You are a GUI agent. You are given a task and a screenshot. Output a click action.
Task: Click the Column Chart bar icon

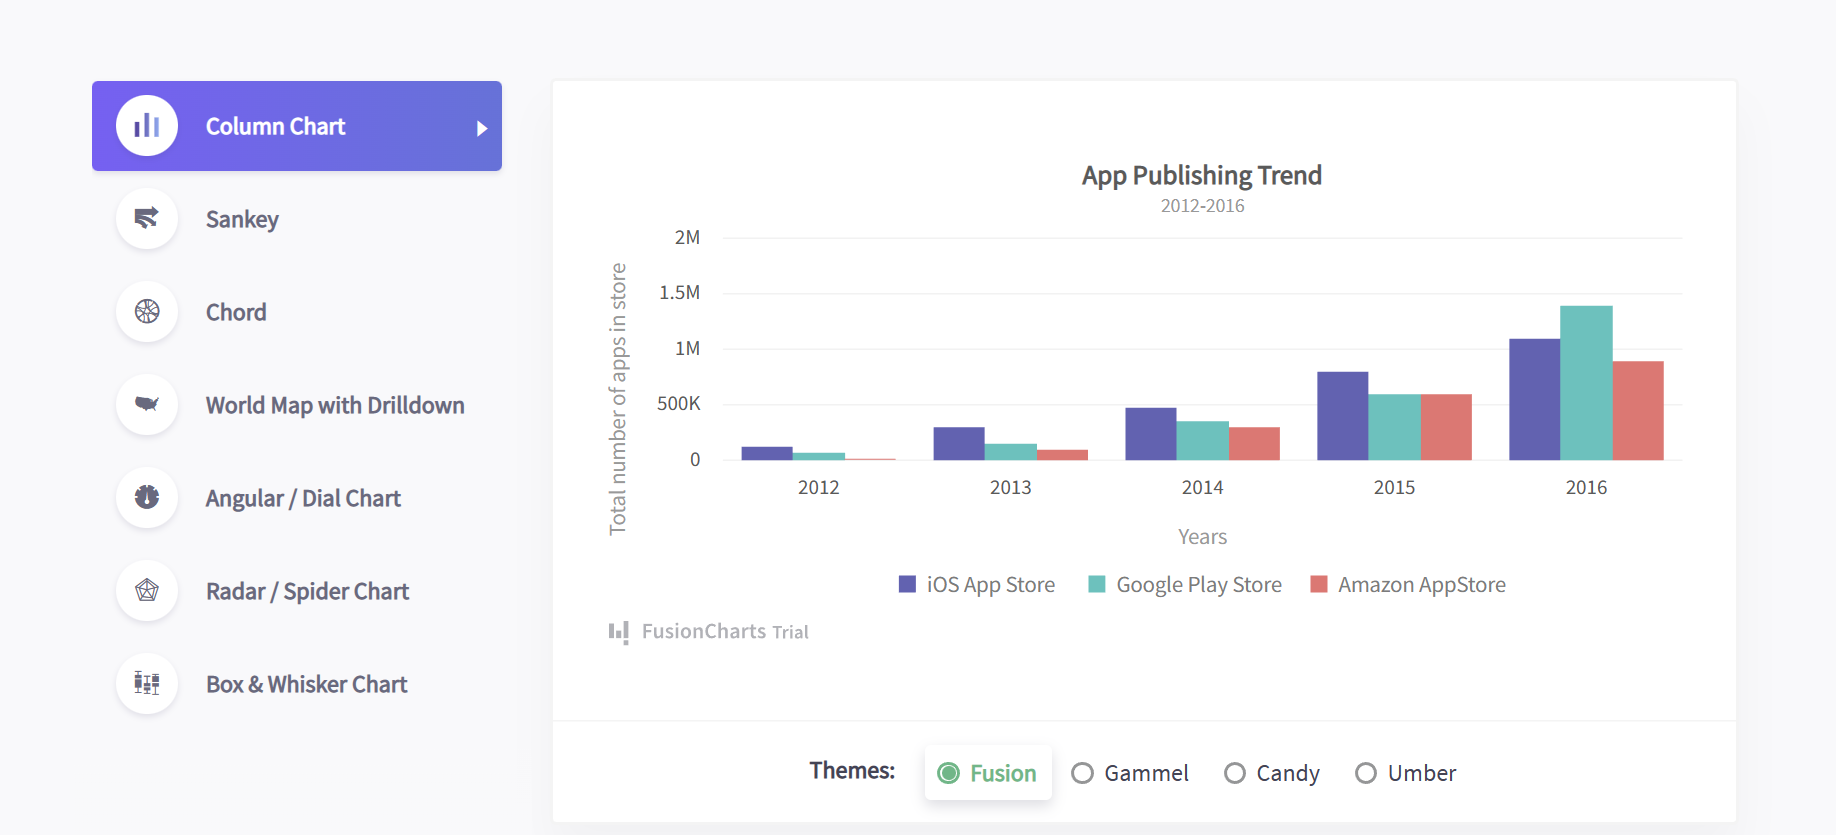point(147,126)
